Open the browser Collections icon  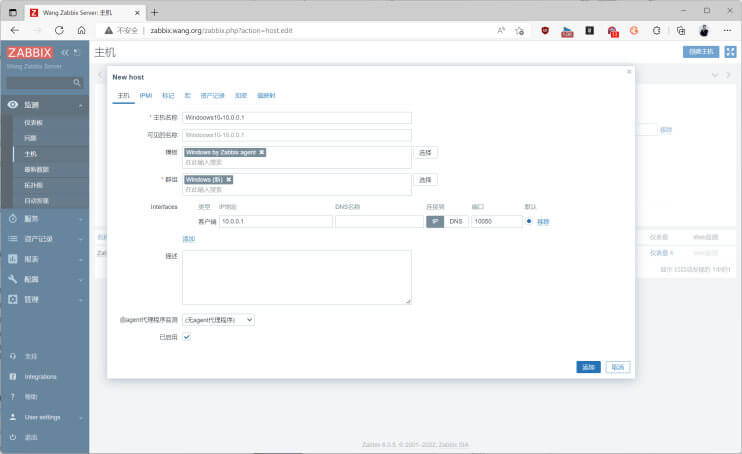click(681, 30)
